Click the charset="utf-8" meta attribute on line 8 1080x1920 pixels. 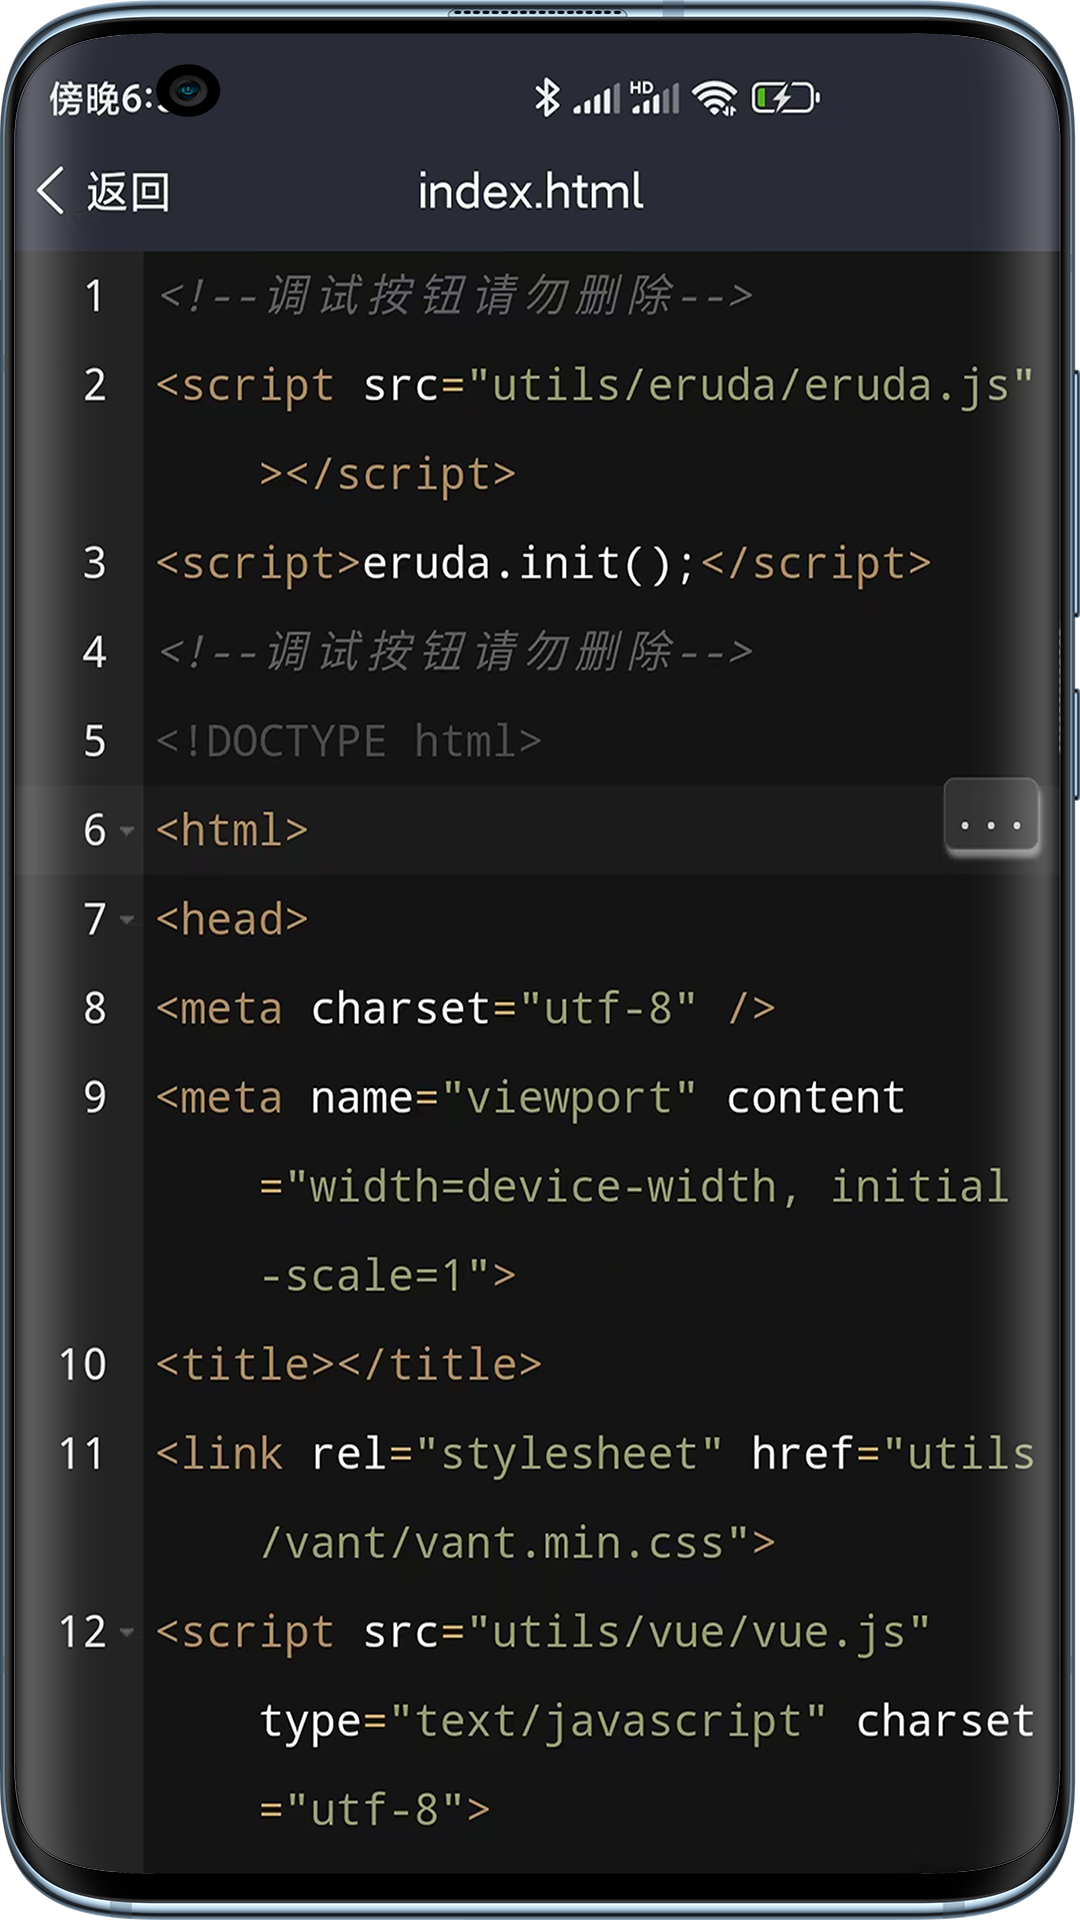click(x=504, y=1009)
